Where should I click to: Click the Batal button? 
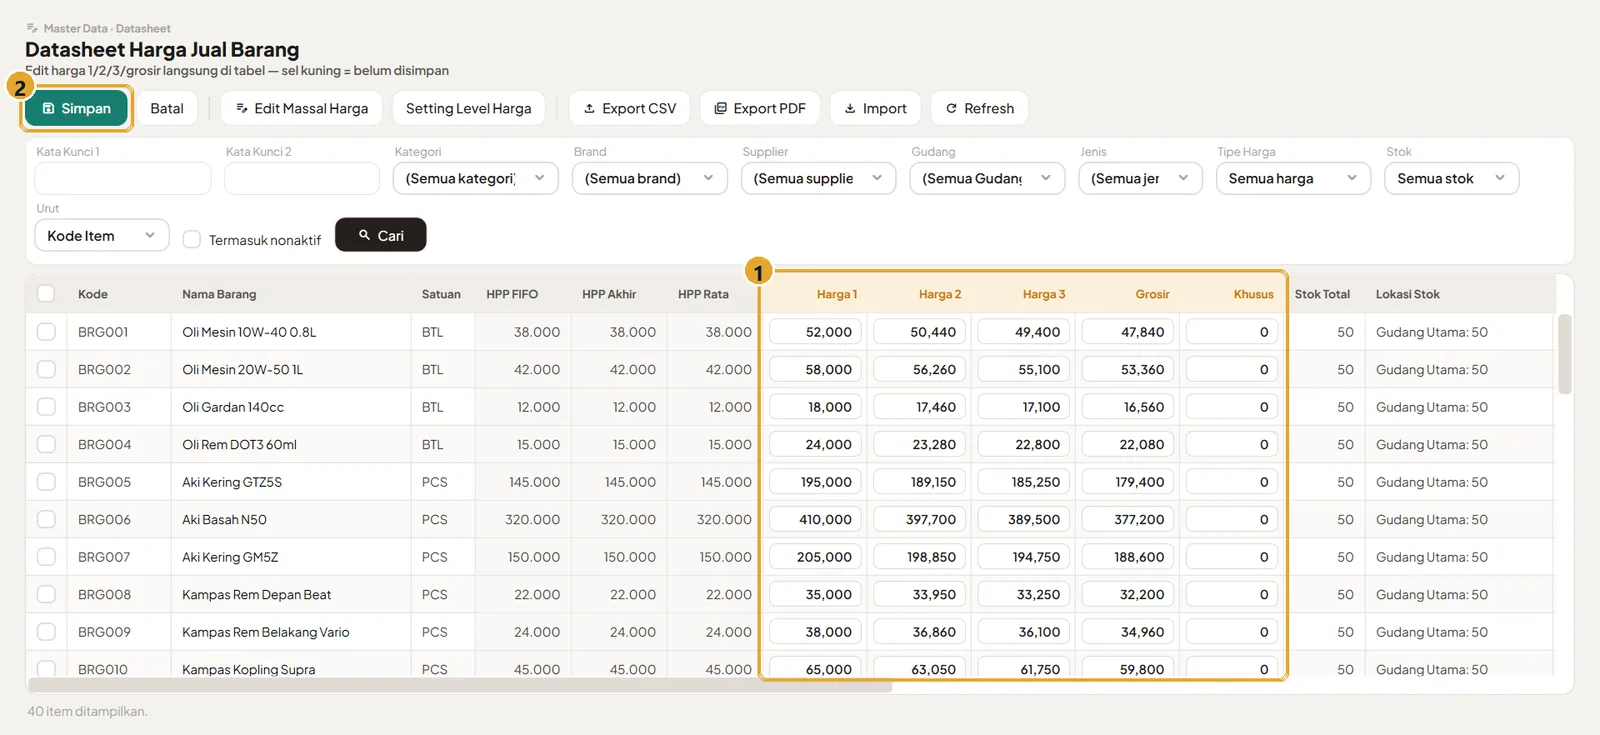tap(167, 108)
